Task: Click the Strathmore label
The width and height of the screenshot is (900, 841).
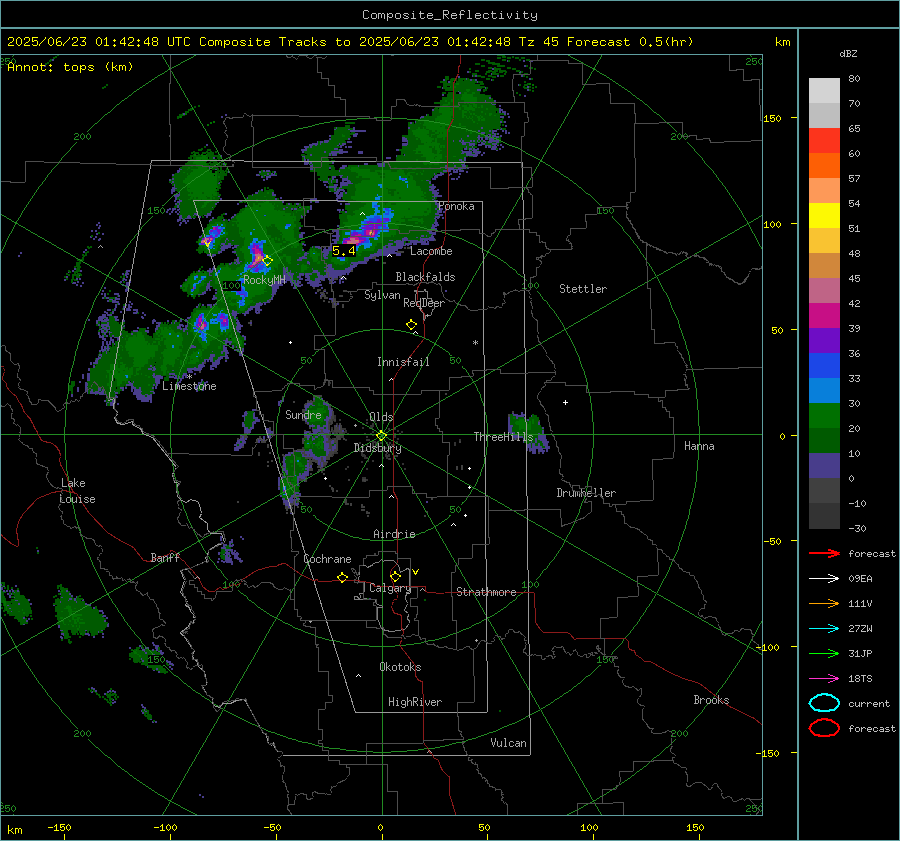Action: 486,592
